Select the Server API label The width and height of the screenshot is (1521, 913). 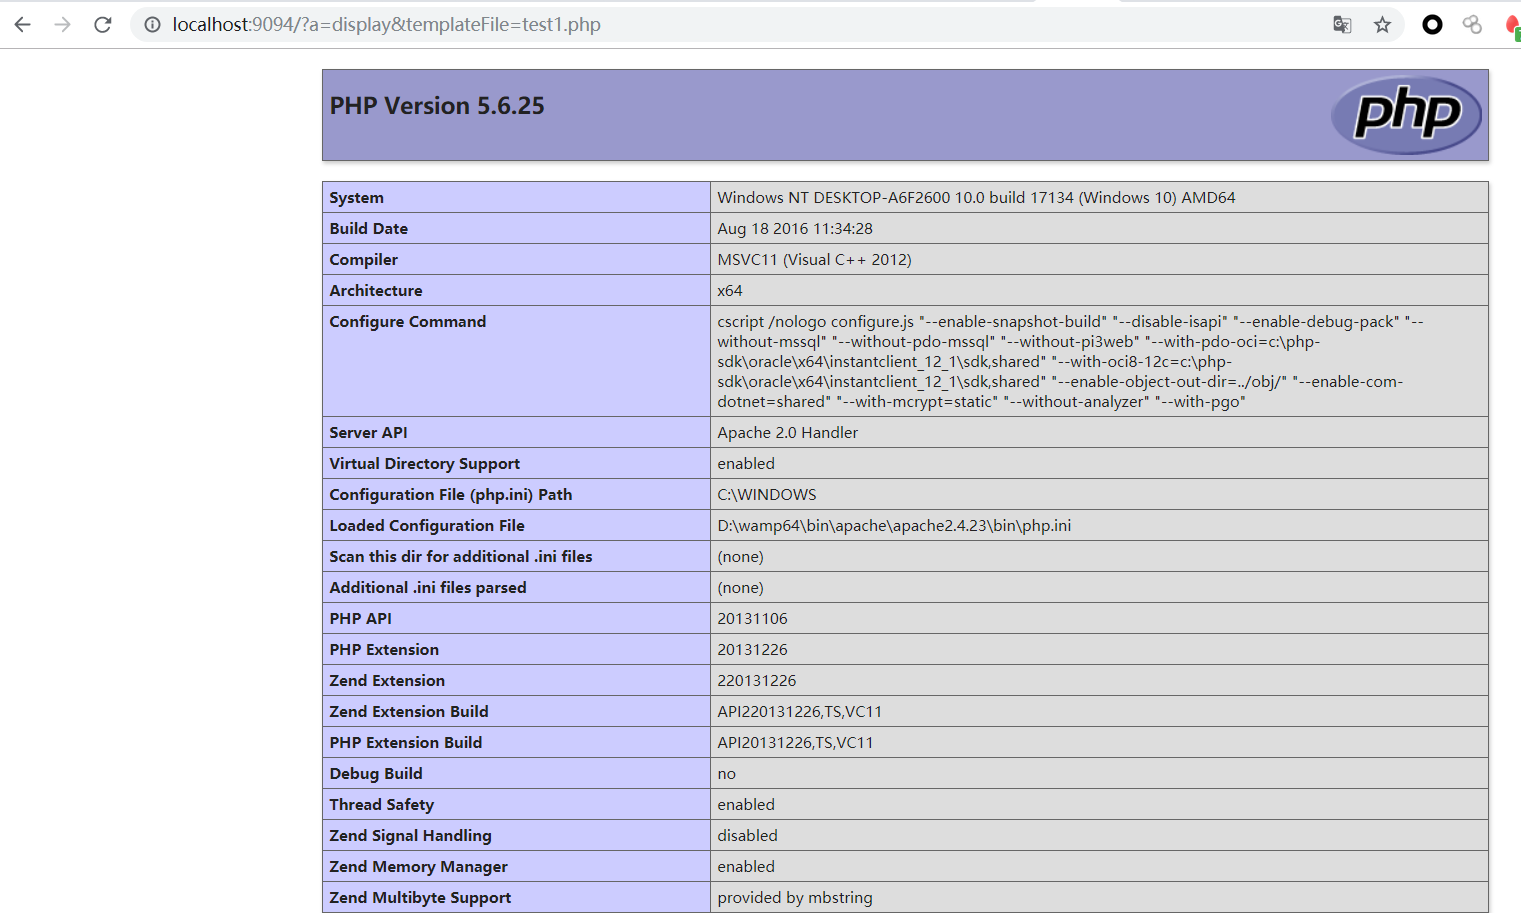[x=368, y=433]
